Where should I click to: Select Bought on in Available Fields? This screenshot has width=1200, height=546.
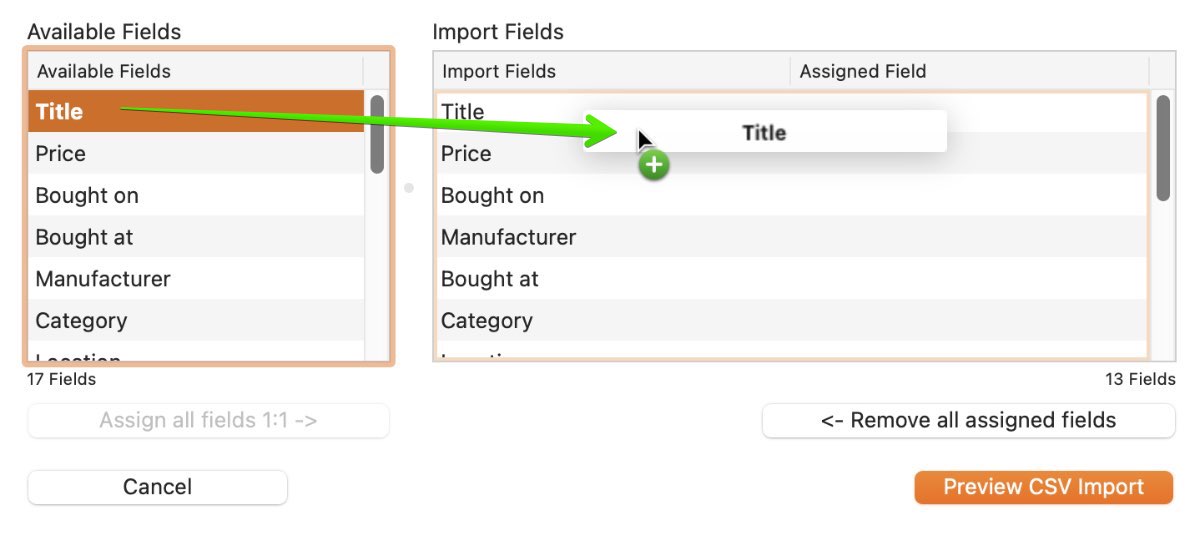(x=196, y=195)
